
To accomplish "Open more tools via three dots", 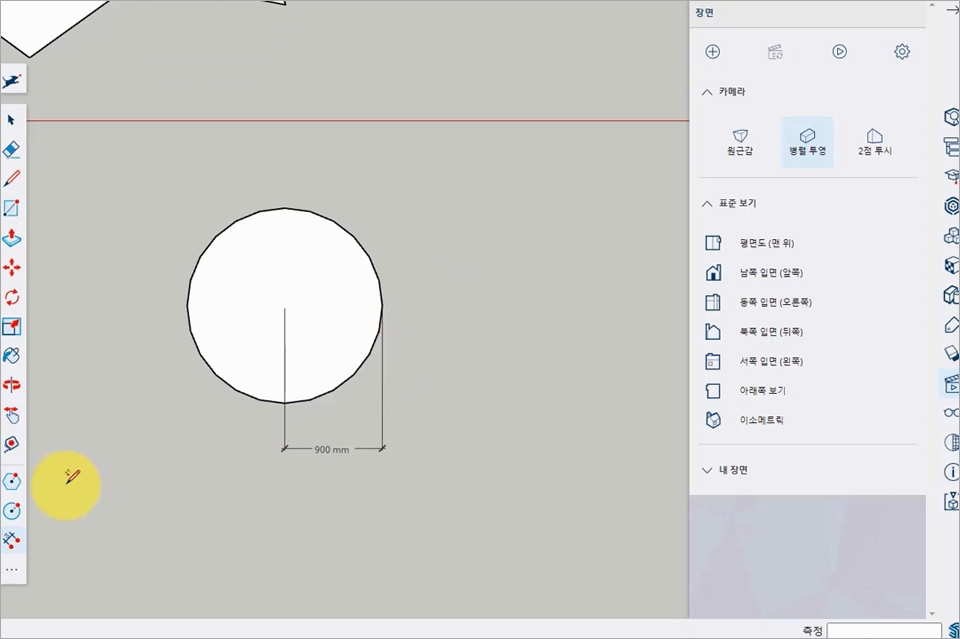I will (12, 570).
